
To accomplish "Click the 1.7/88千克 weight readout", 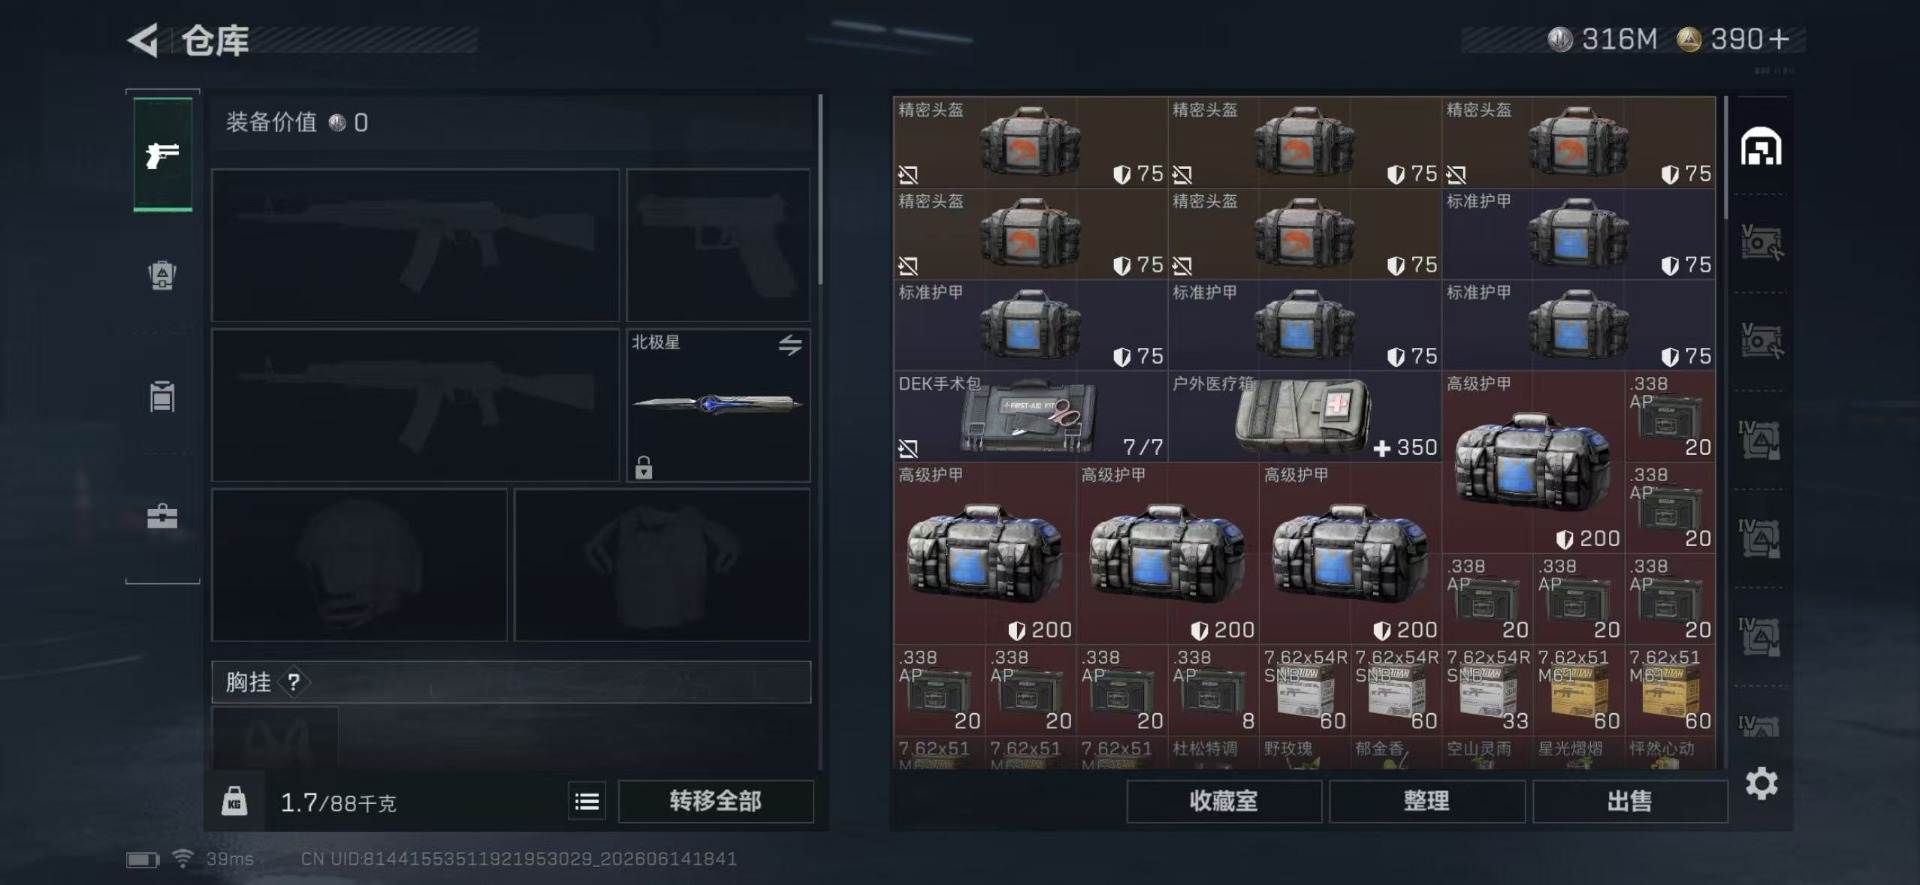I will 338,802.
